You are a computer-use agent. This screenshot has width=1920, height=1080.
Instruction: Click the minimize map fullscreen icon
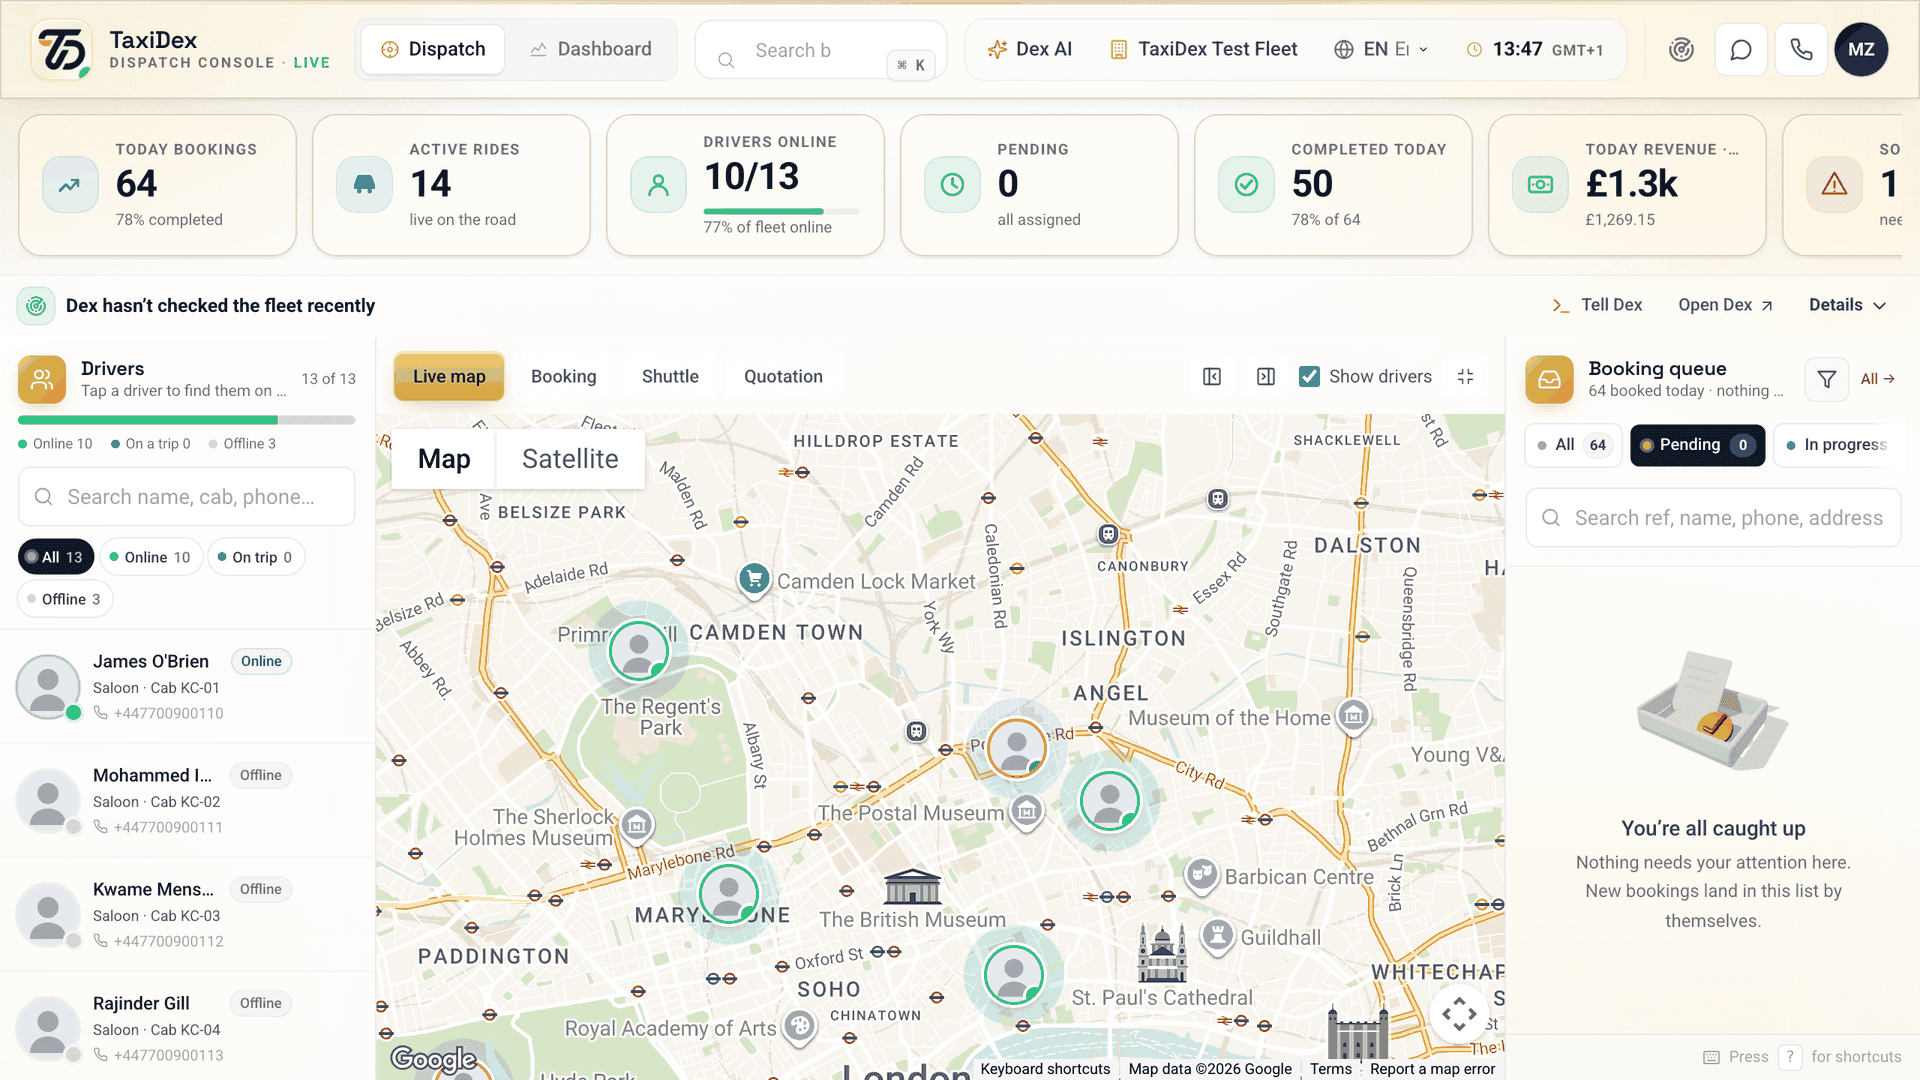pos(1466,377)
